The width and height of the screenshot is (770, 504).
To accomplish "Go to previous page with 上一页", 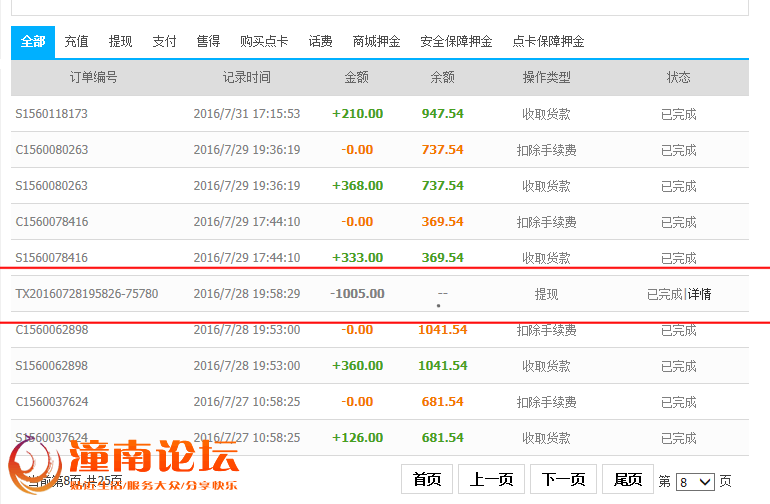I will [492, 479].
